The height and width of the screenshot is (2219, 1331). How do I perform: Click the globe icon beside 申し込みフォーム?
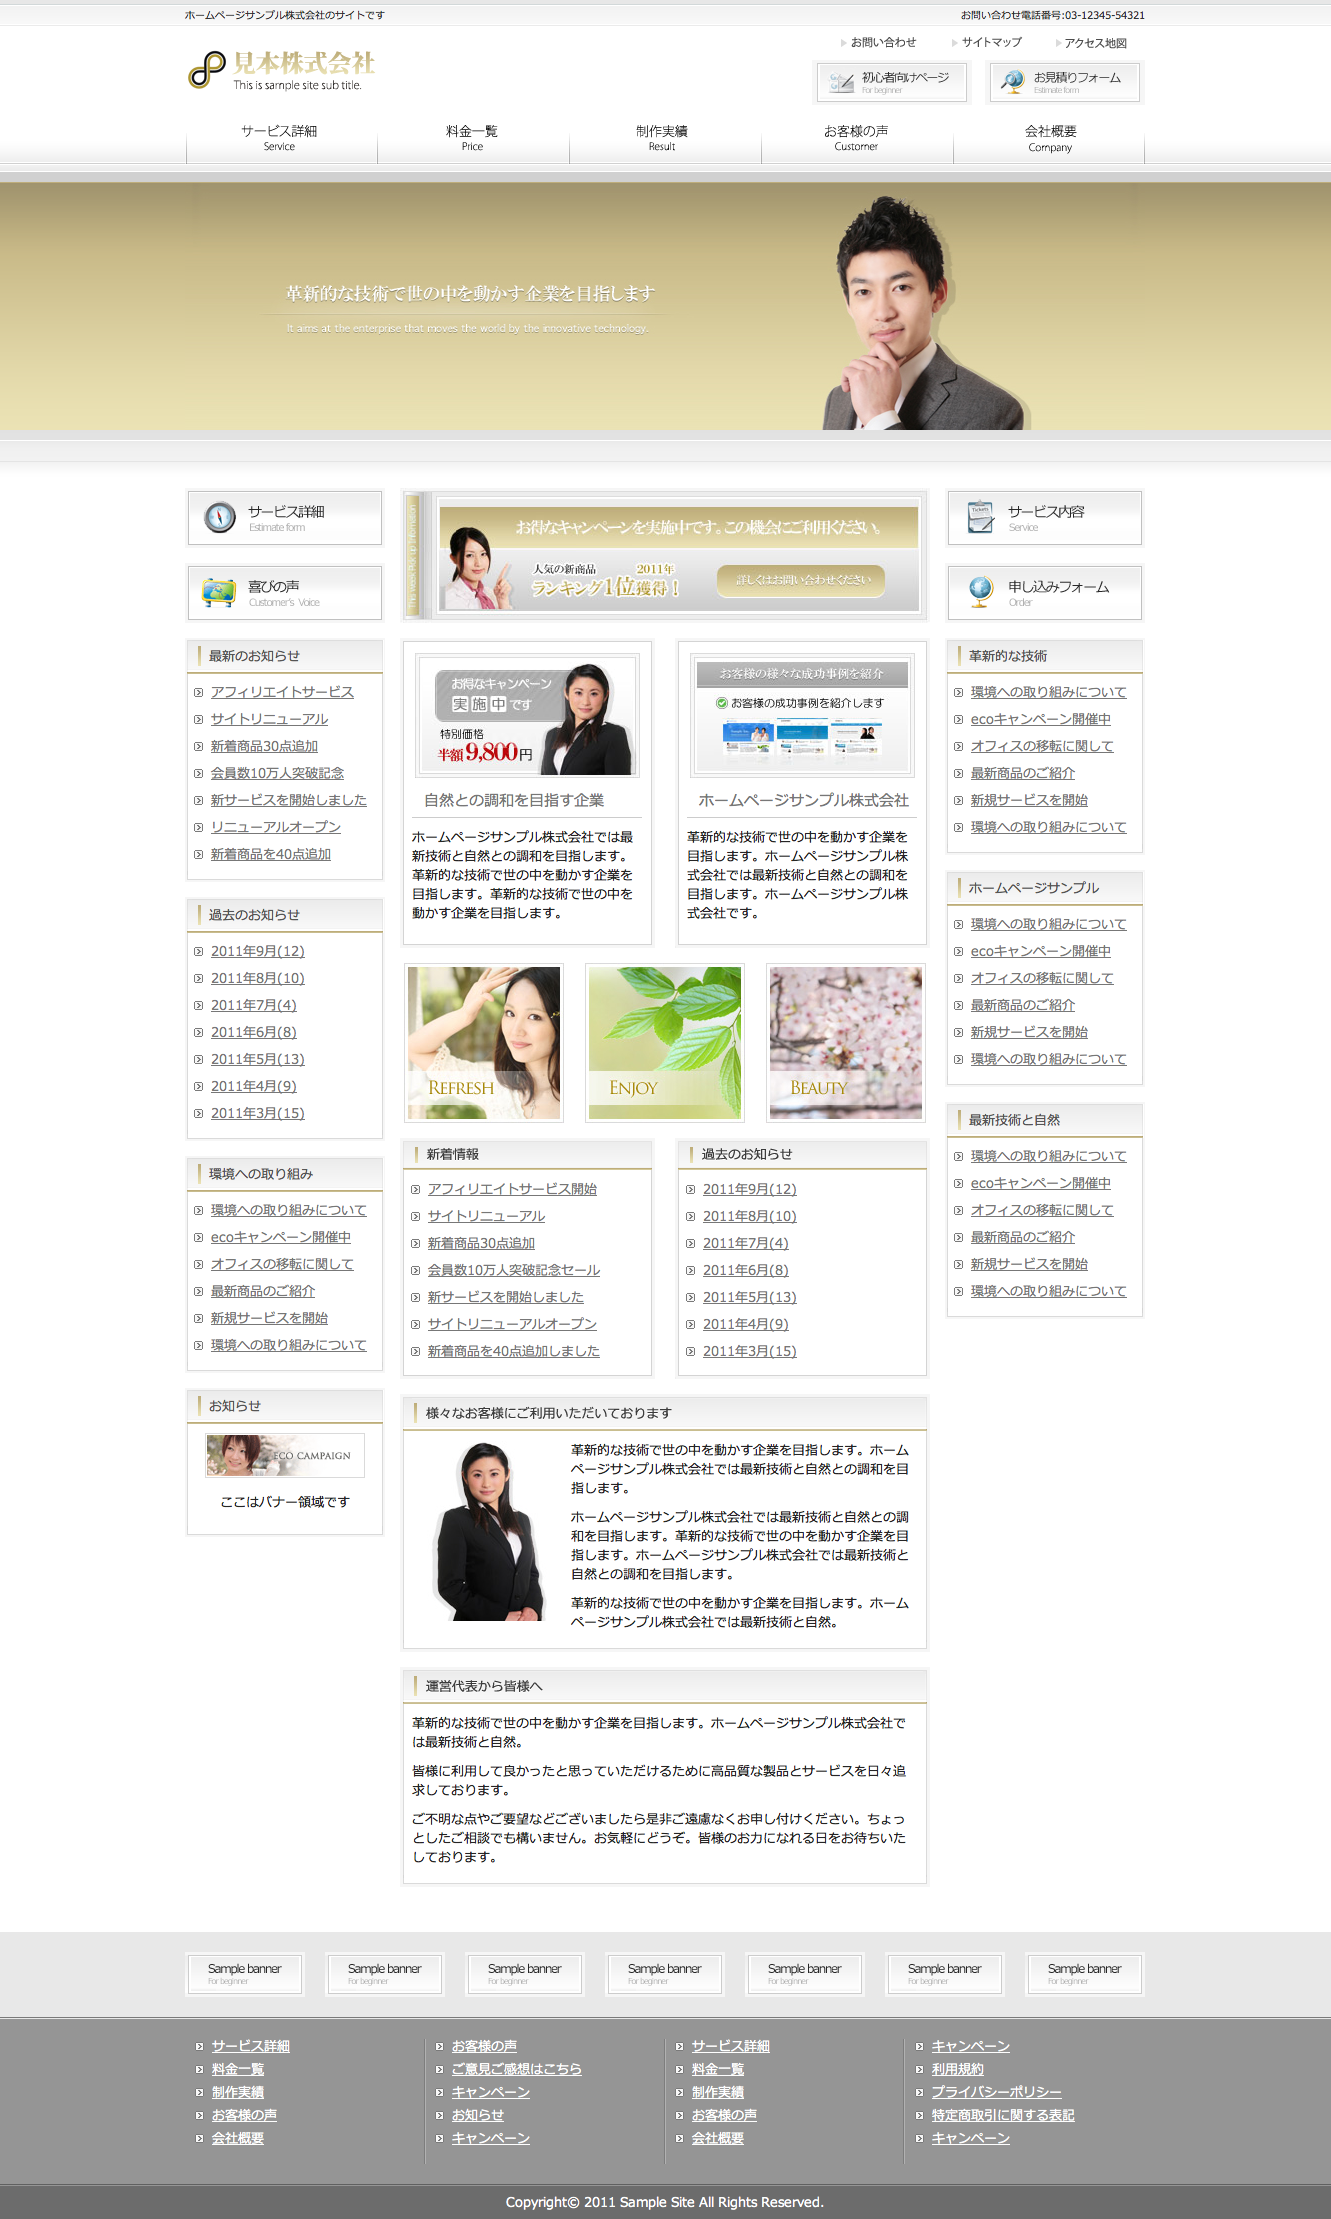tap(980, 592)
